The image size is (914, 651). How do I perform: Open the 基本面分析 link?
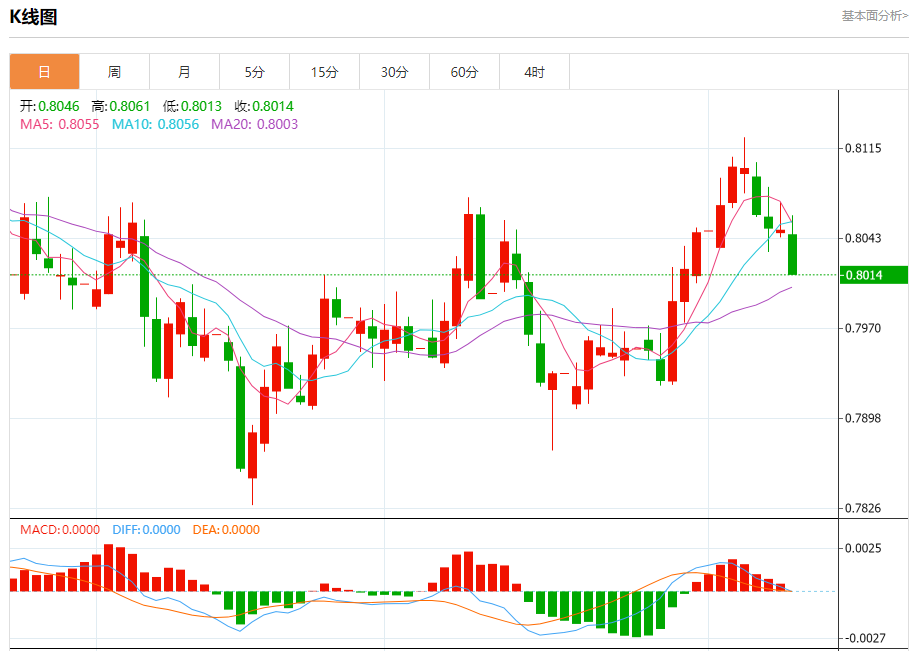click(874, 16)
